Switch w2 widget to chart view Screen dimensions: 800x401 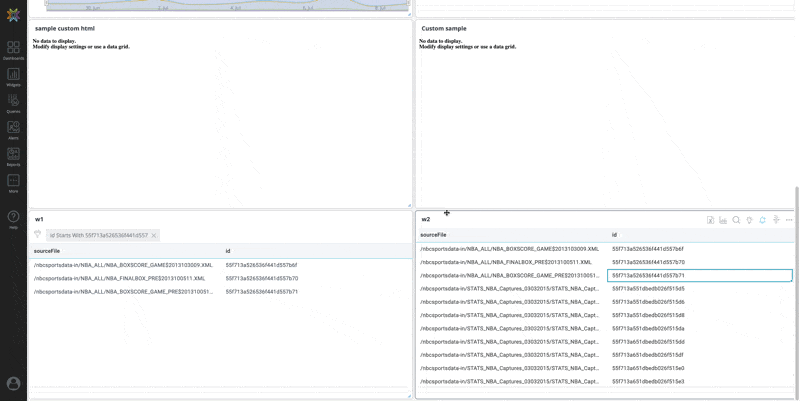(x=723, y=220)
